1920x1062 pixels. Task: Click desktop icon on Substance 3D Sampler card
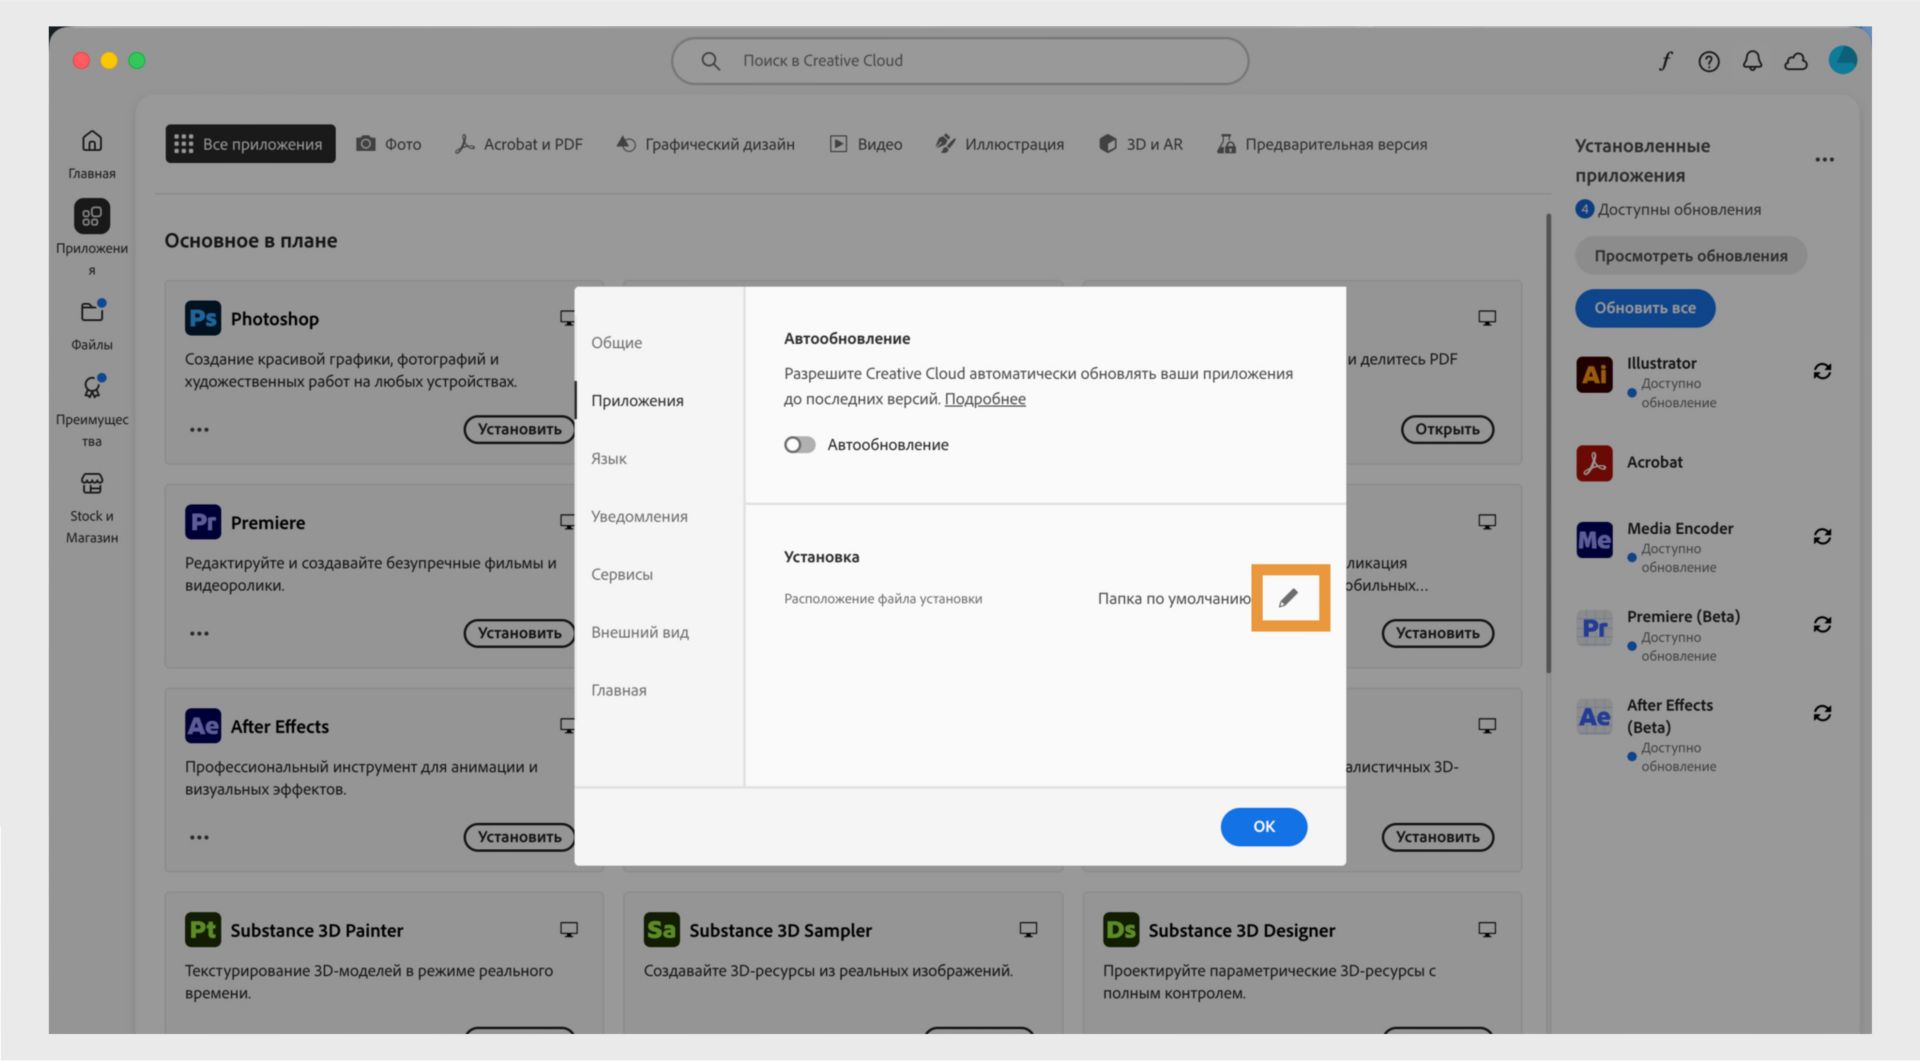pos(1028,930)
